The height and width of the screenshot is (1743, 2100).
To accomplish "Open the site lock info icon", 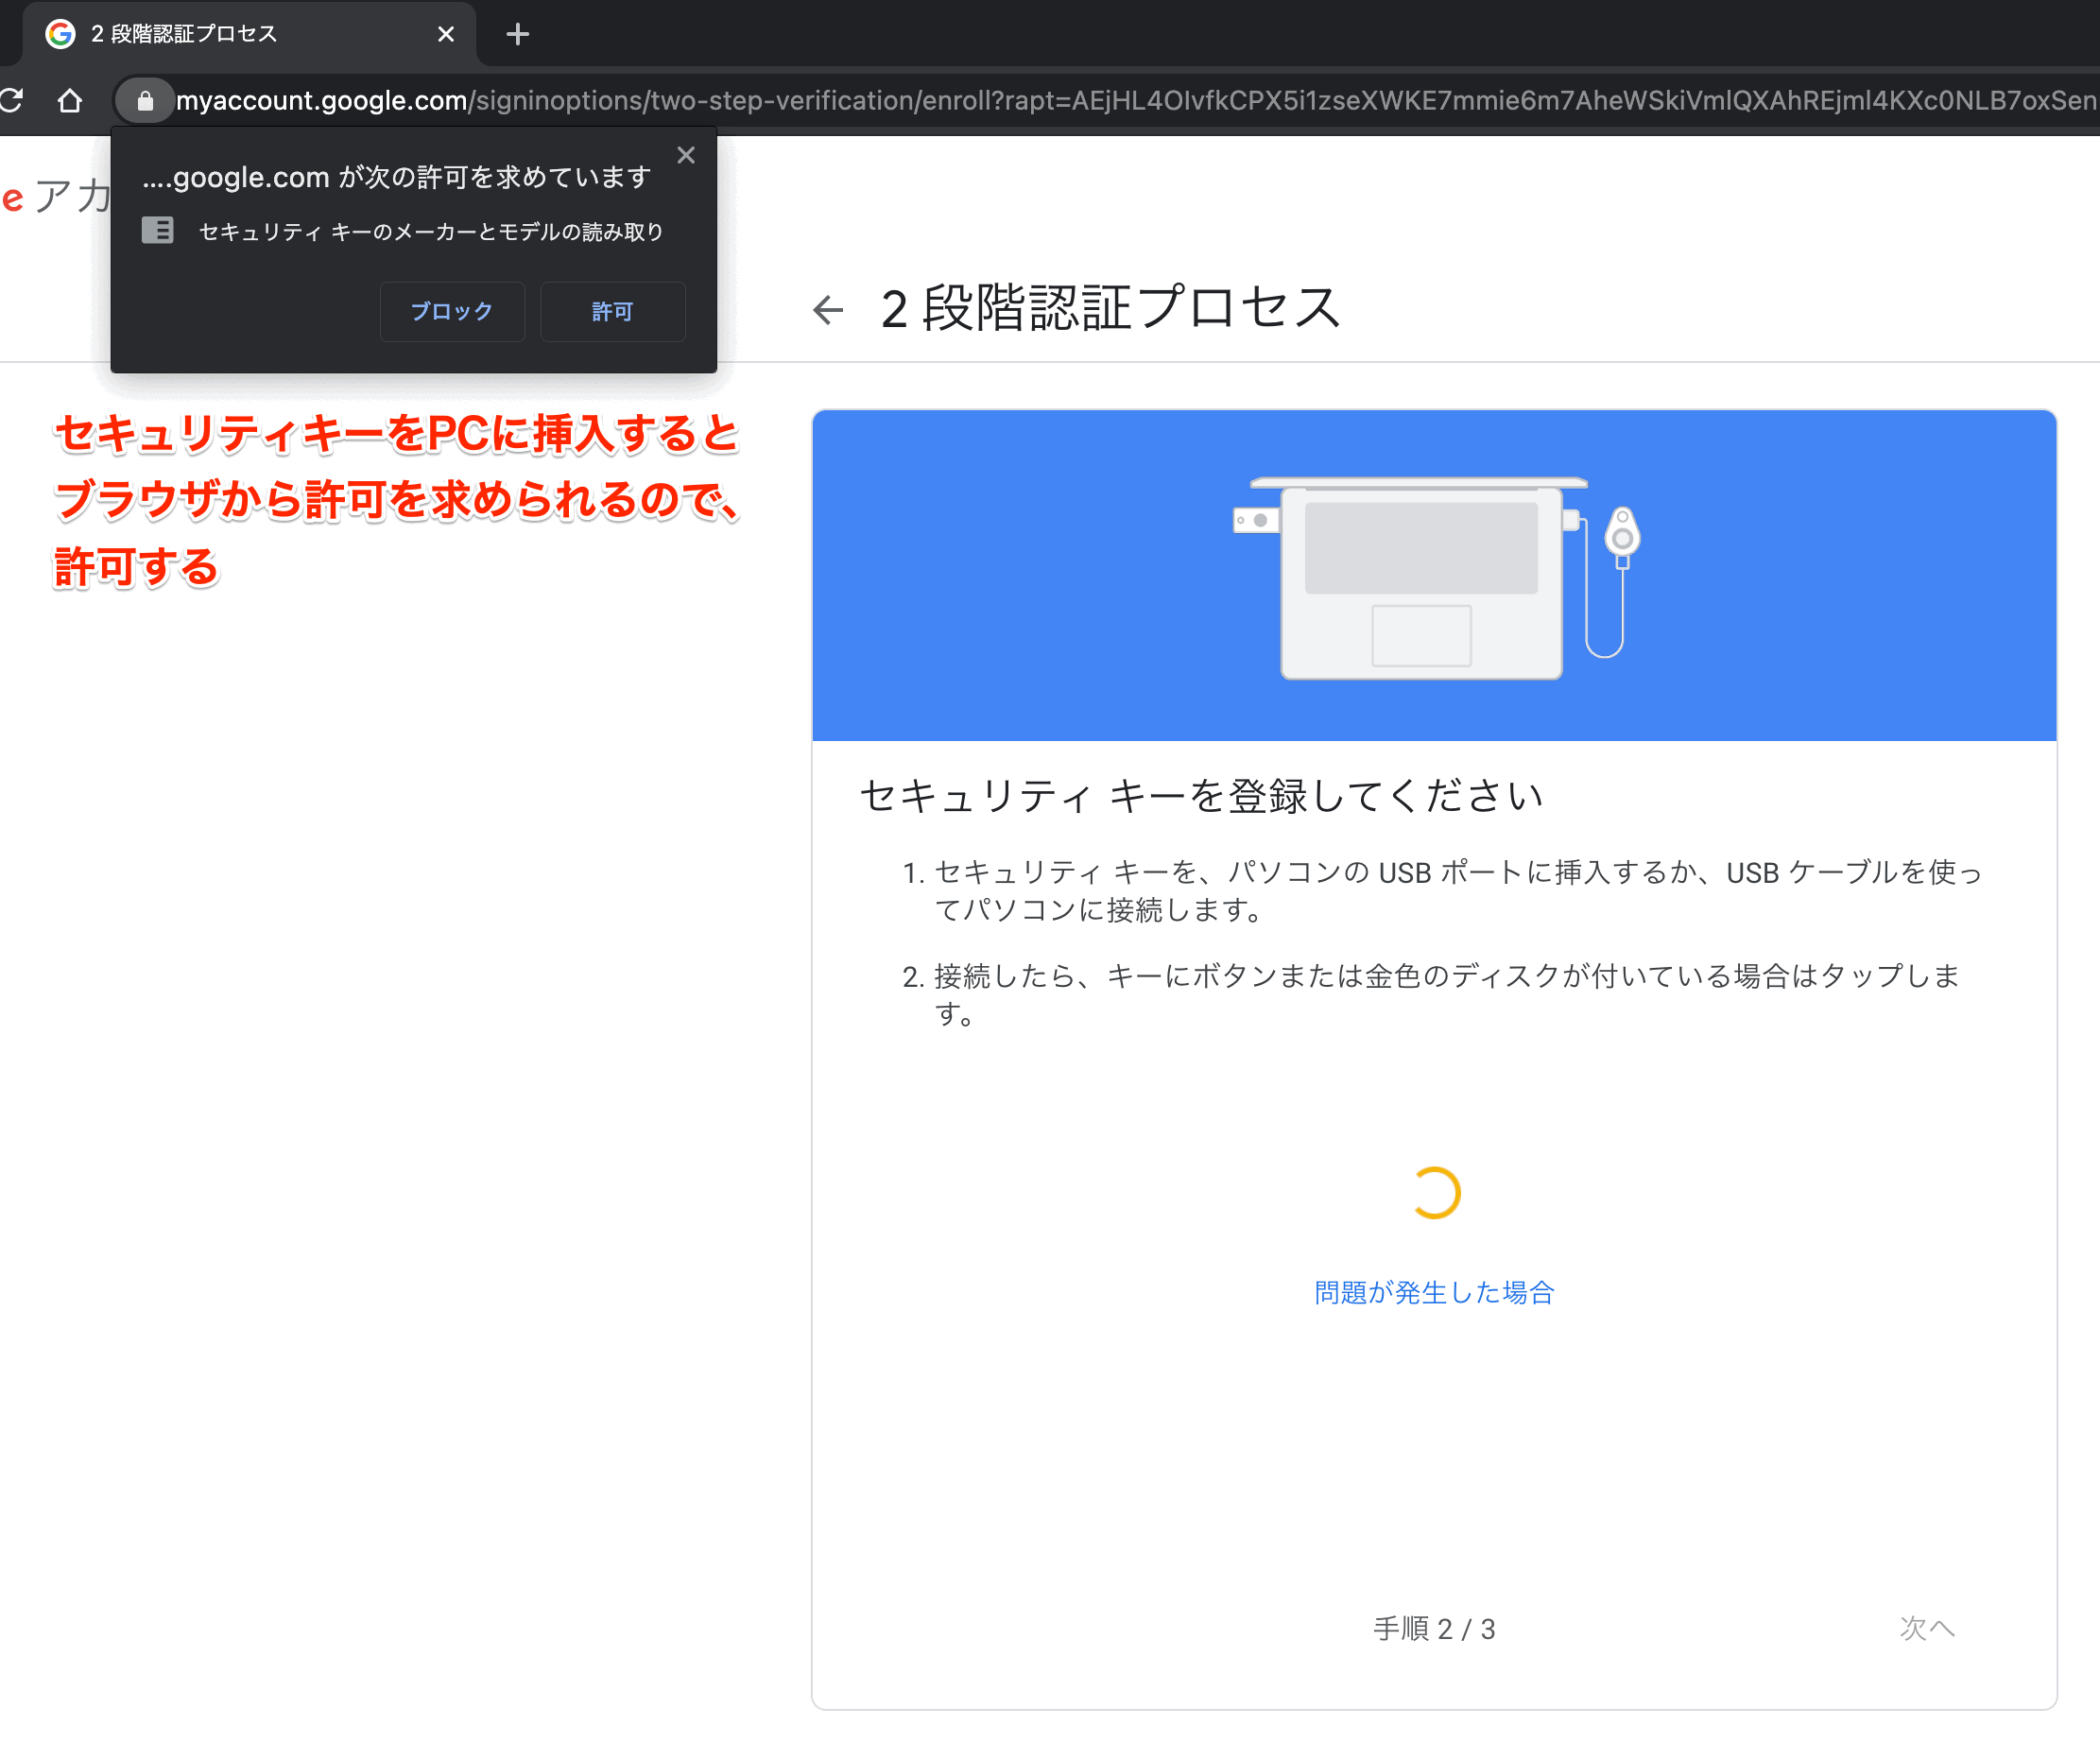I will coord(145,100).
